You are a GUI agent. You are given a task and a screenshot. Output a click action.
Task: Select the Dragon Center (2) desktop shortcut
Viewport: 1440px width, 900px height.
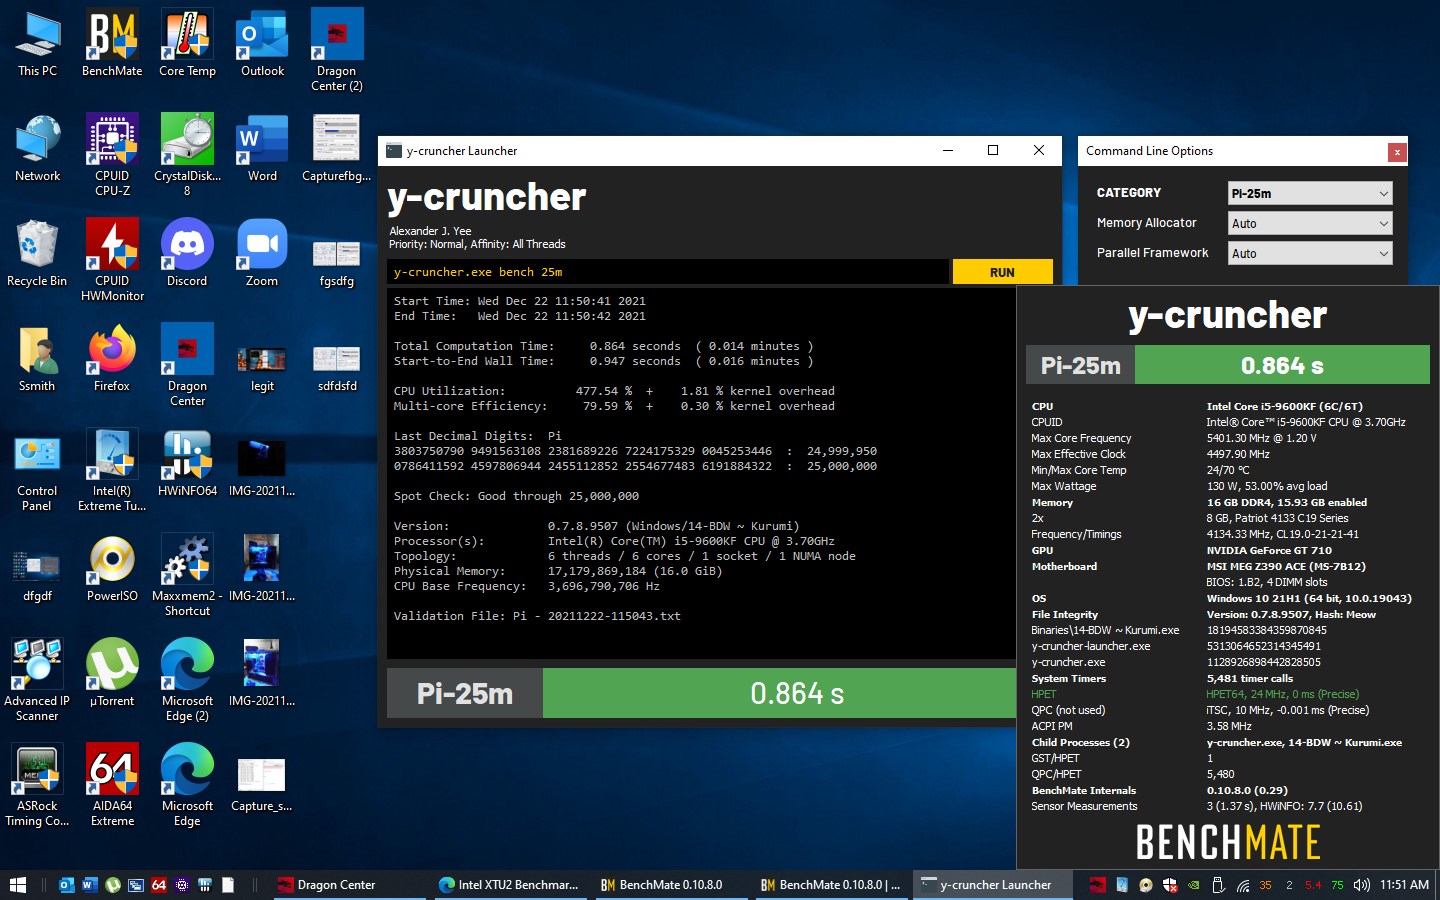337,50
